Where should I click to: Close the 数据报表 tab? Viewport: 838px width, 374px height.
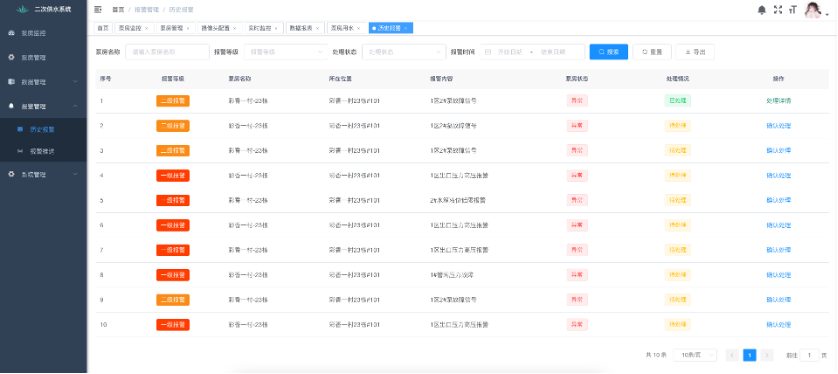click(x=317, y=28)
